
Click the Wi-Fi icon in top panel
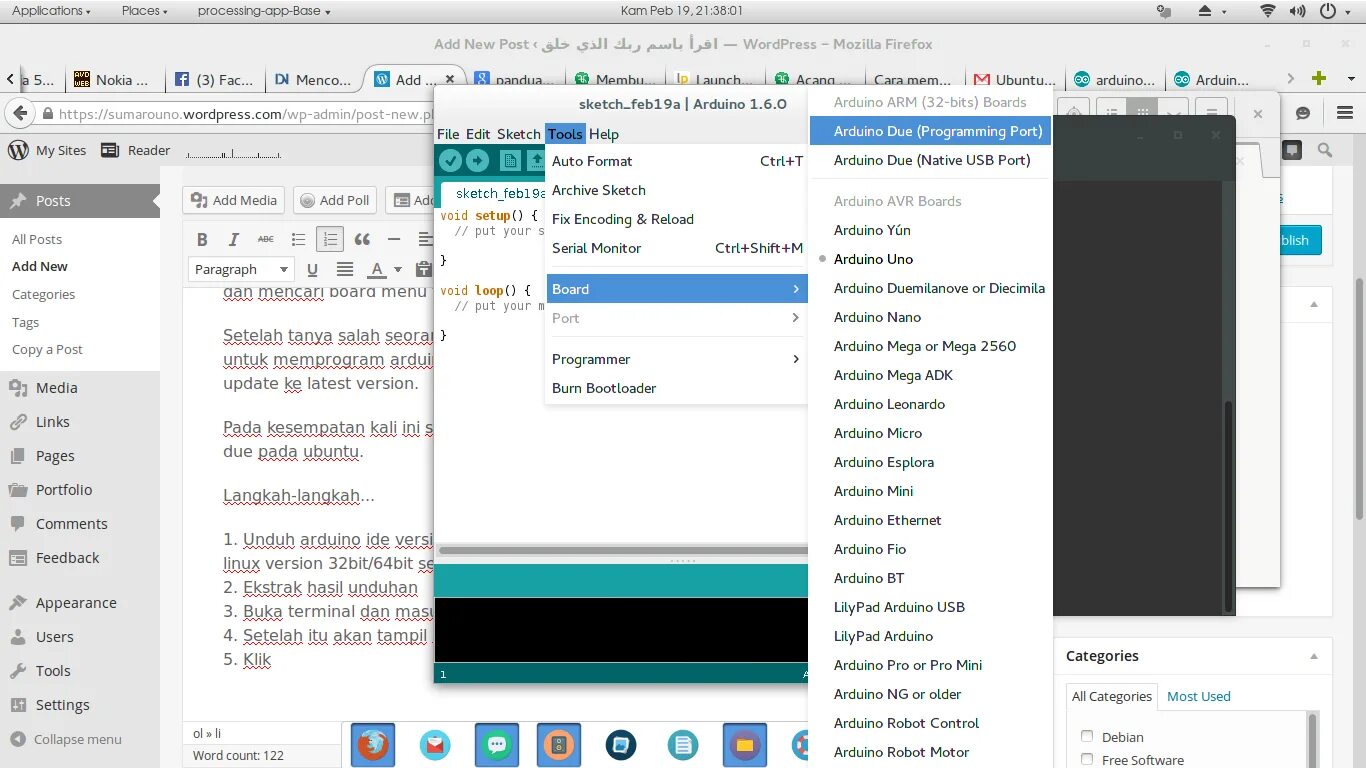coord(1267,11)
